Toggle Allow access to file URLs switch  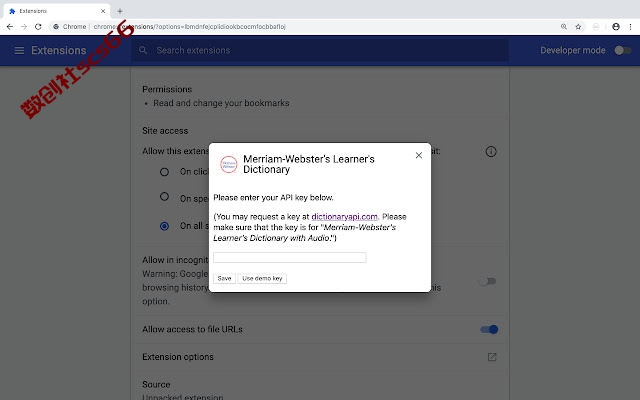click(489, 329)
